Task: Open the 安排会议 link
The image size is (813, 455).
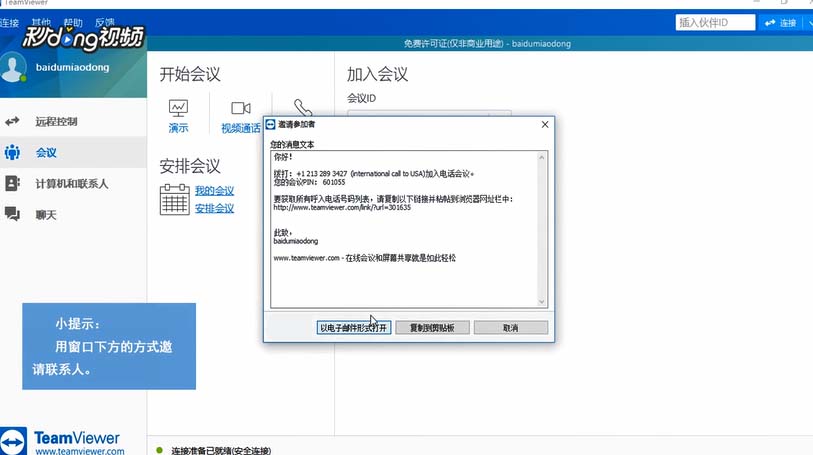Action: tap(215, 208)
